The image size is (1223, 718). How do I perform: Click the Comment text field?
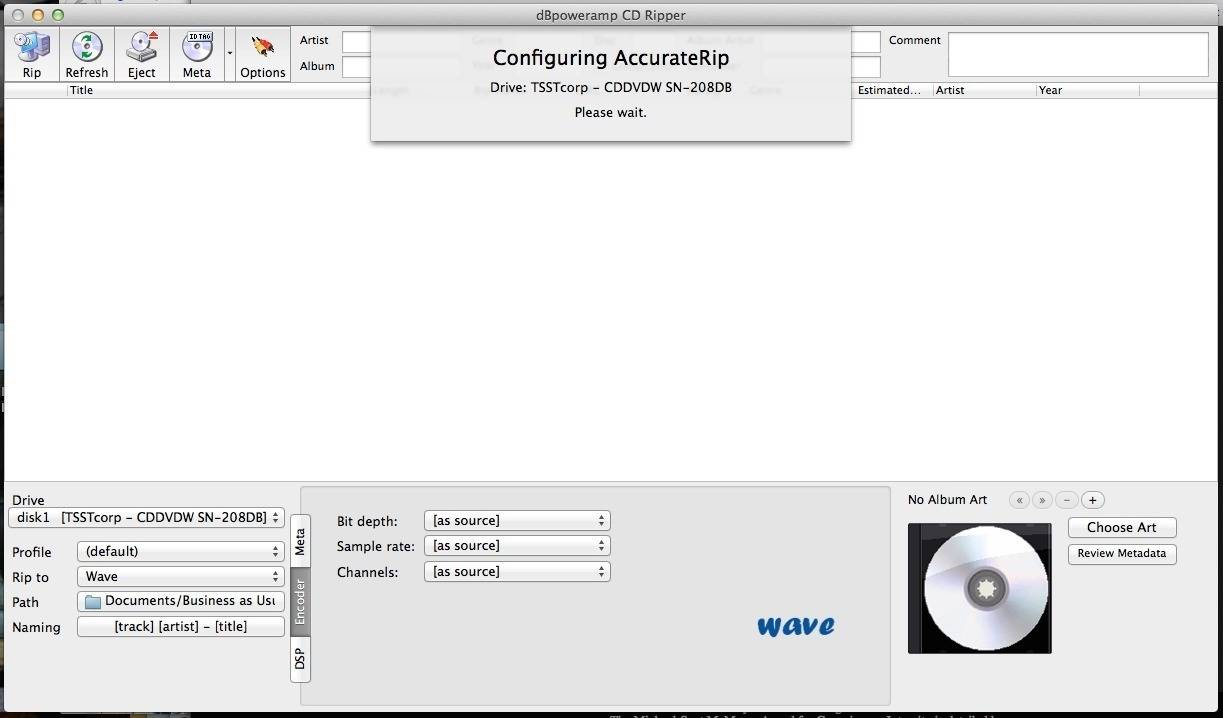[1078, 54]
